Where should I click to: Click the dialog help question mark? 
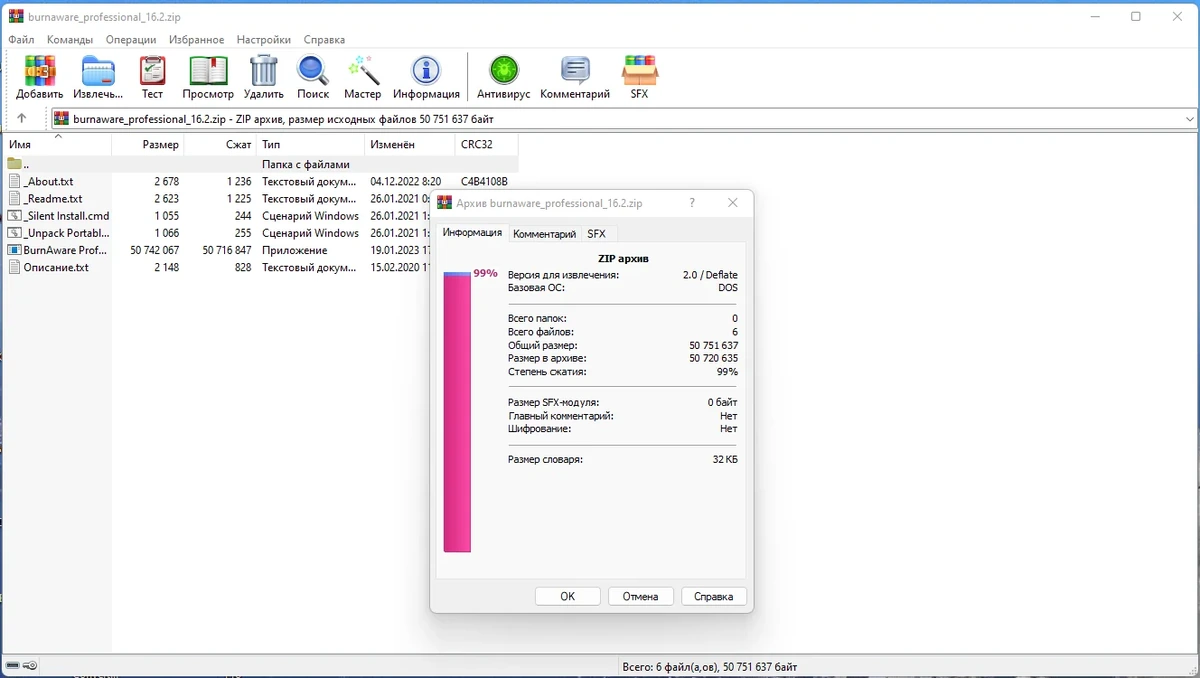point(692,203)
